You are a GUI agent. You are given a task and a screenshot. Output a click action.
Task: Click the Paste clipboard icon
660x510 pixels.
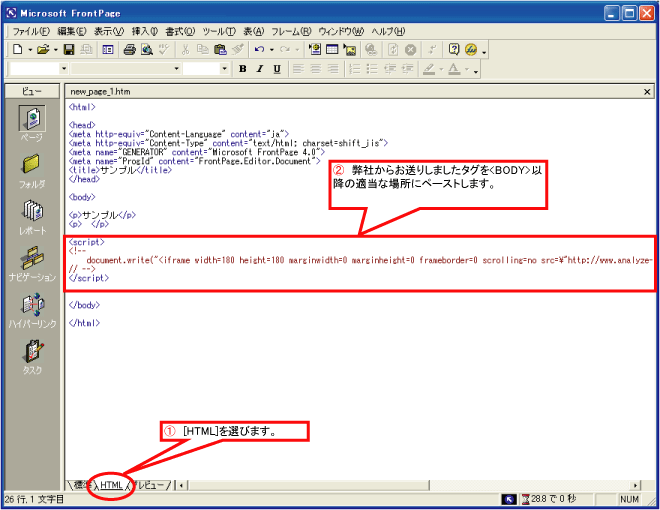pyautogui.click(x=220, y=50)
